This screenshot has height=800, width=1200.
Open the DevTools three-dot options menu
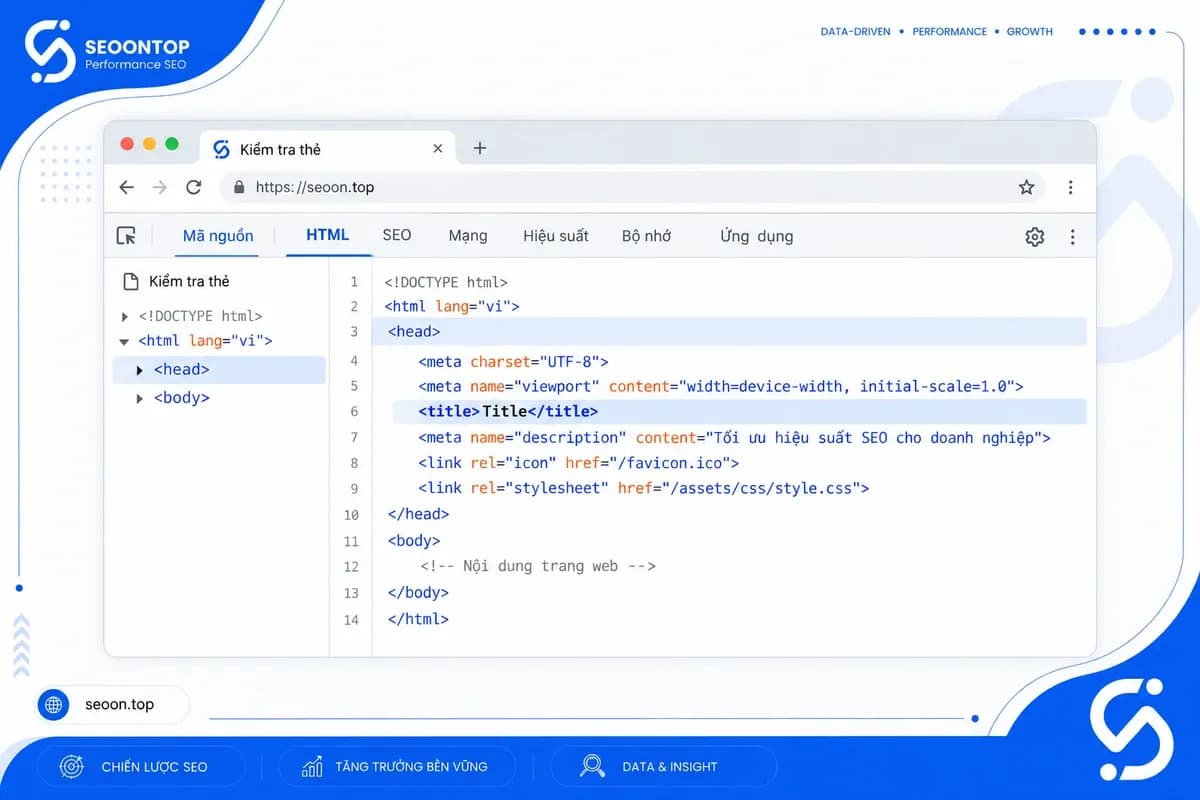click(x=1072, y=237)
